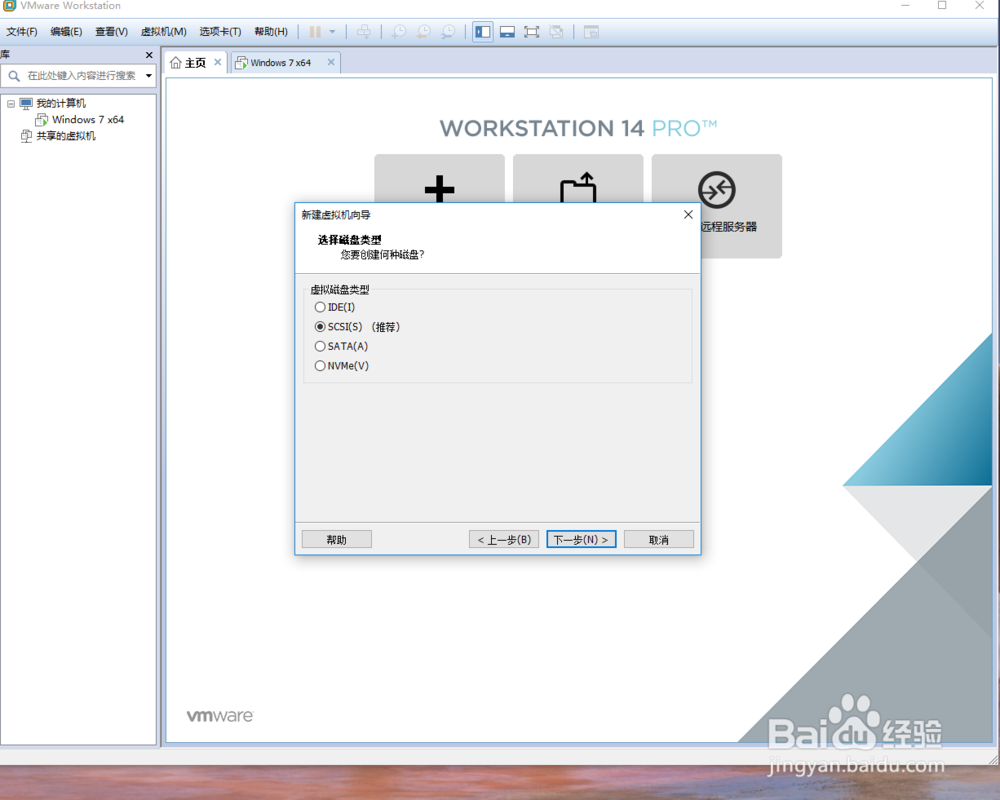Open the 帮助(H) menu
The width and height of the screenshot is (1000, 800).
[271, 32]
